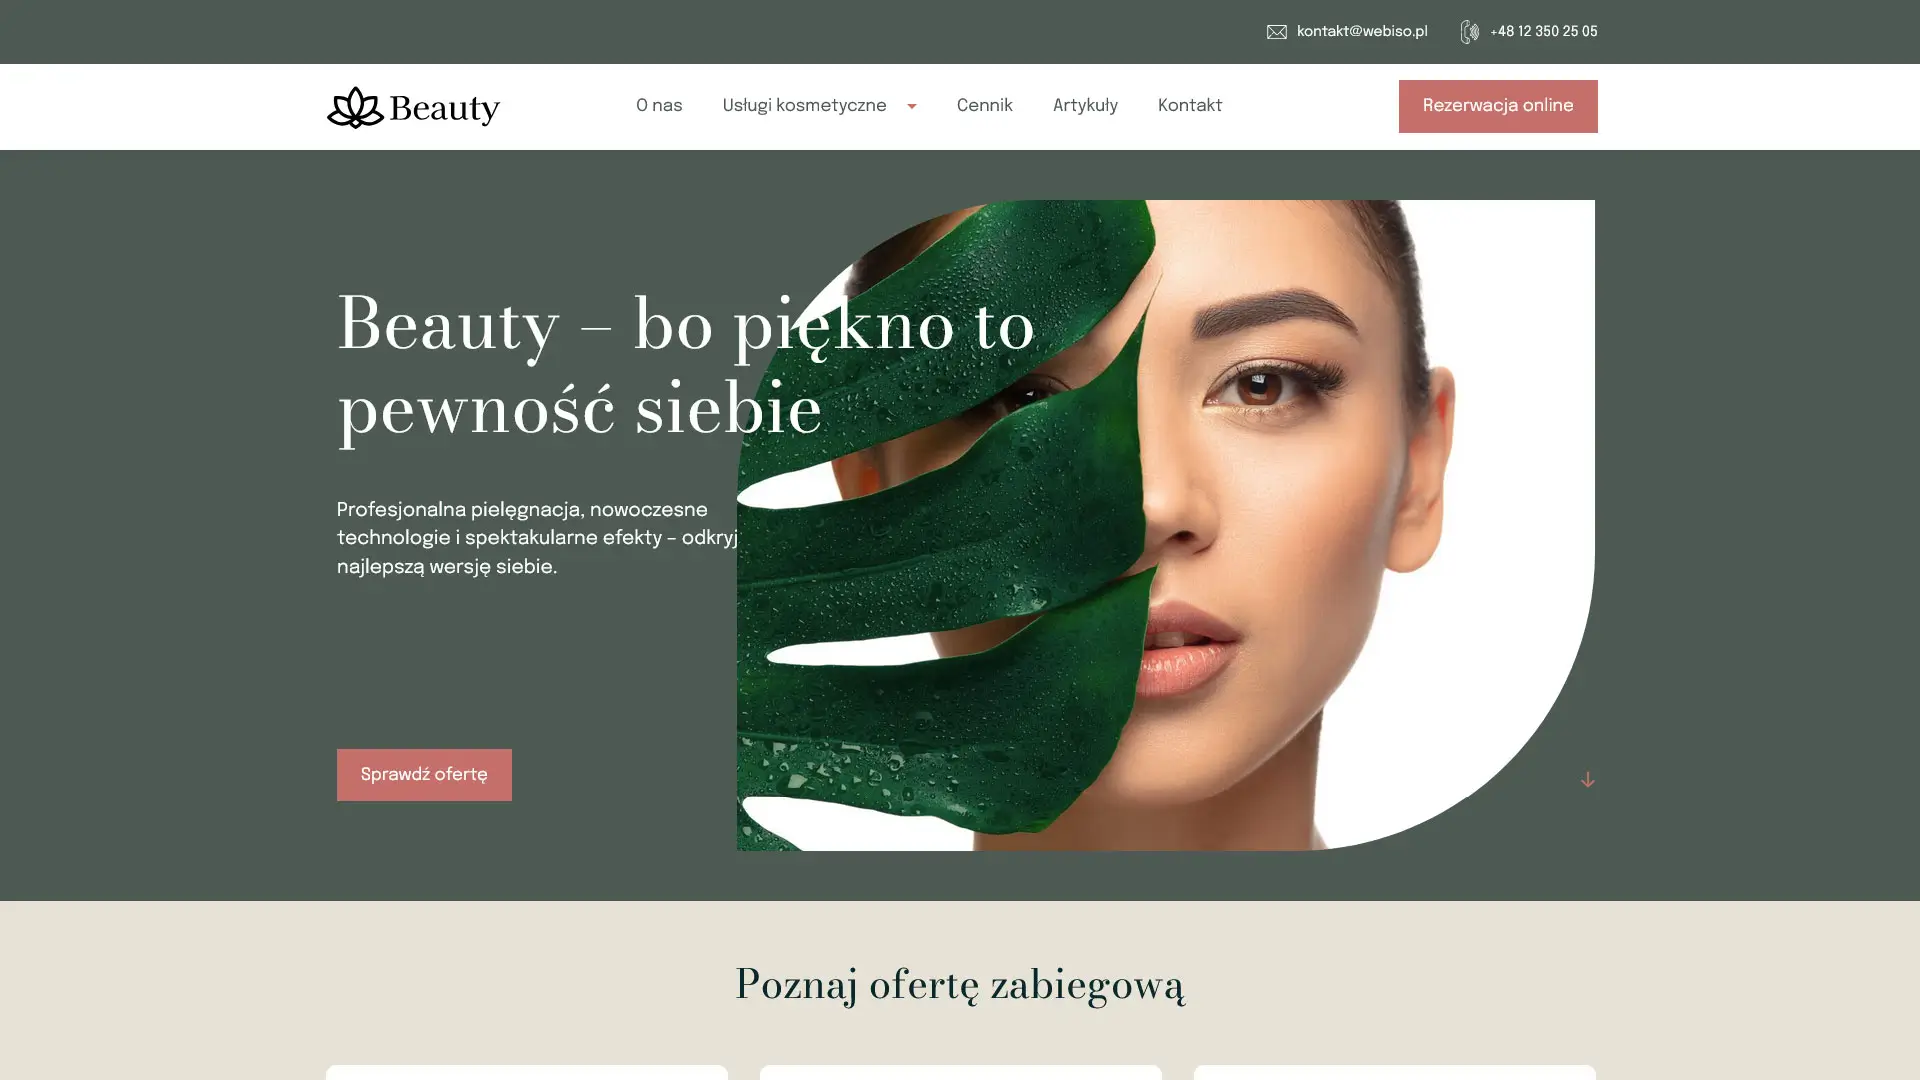
Task: Click the scroll-down arrow icon
Action: click(x=1587, y=779)
